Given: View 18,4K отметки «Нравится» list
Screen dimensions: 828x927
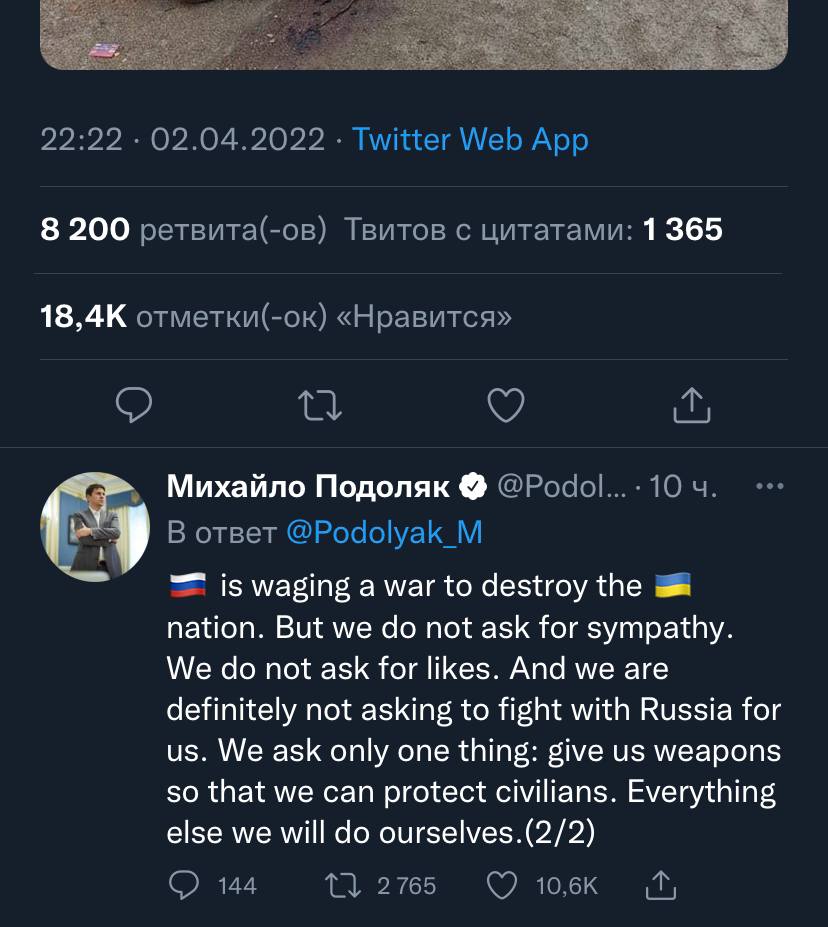Looking at the screenshot, I should tap(276, 317).
